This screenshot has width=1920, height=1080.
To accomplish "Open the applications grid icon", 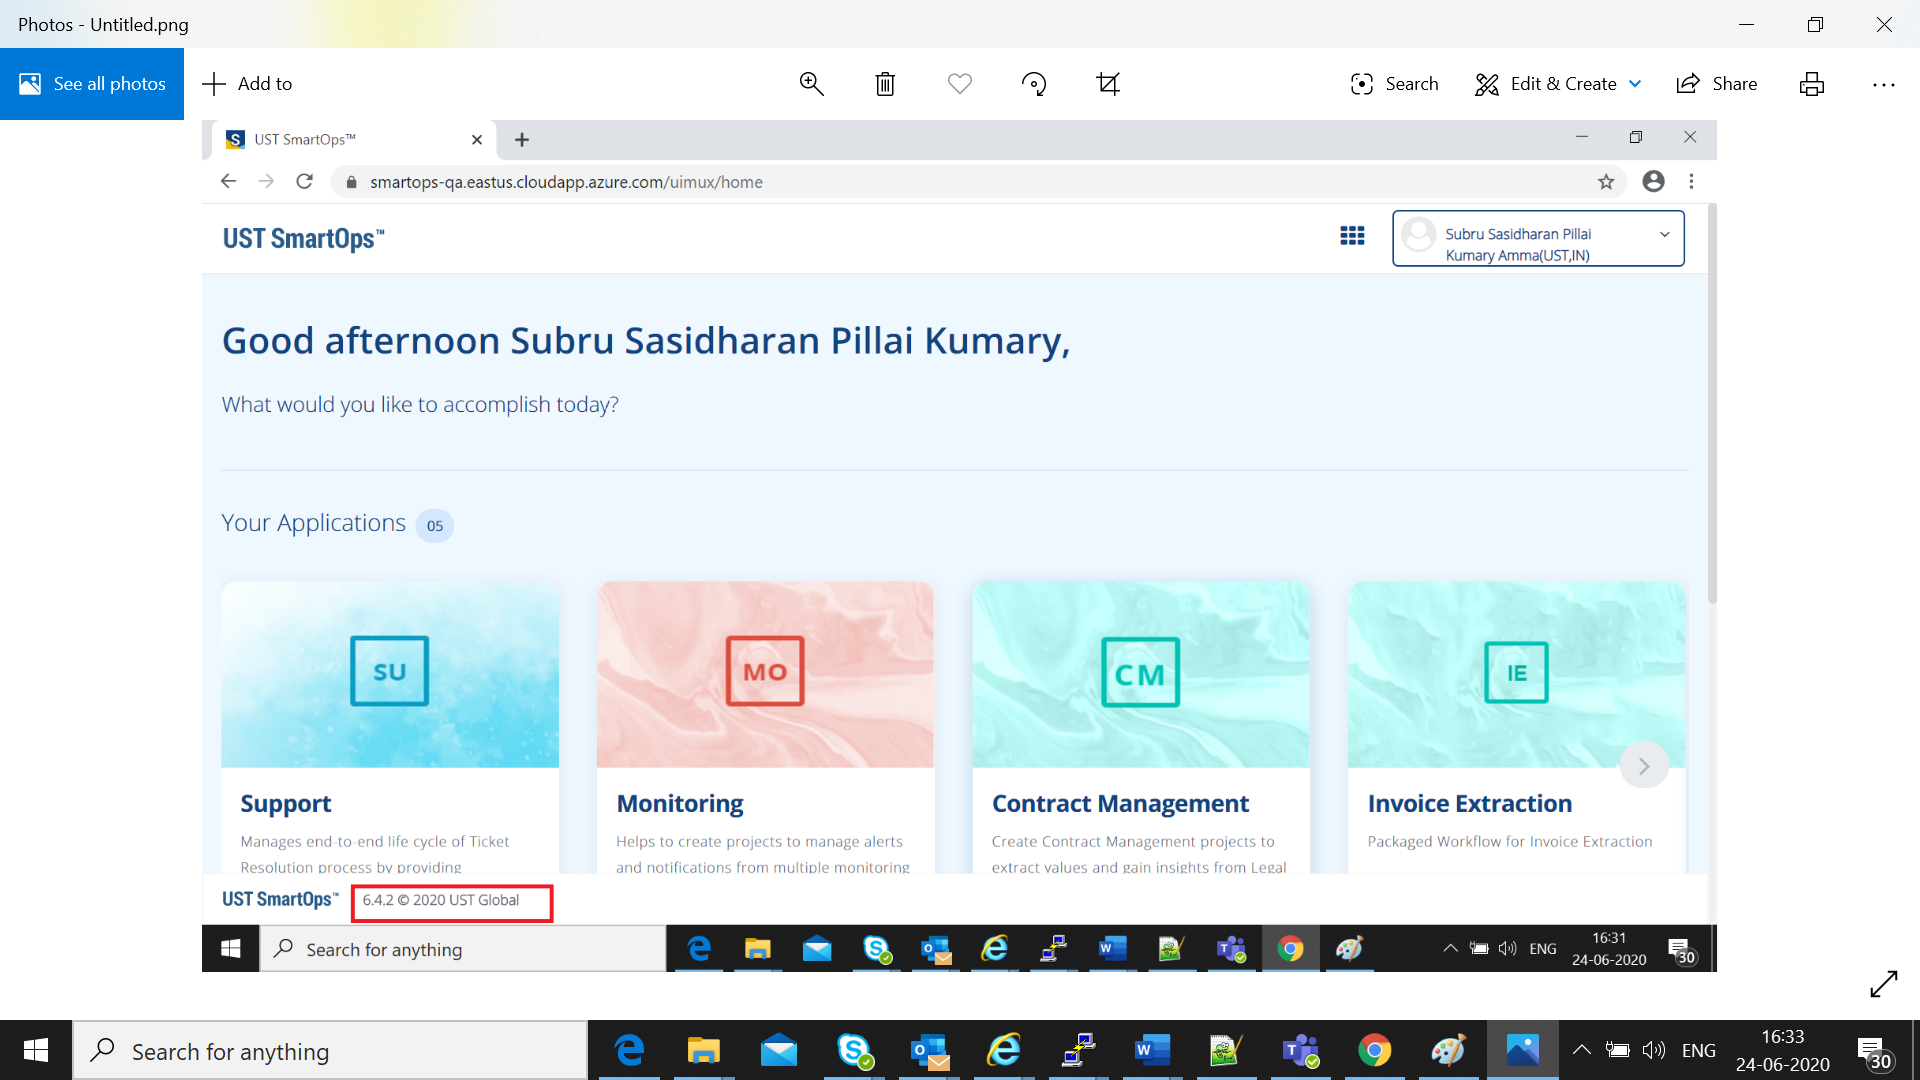I will (1352, 236).
